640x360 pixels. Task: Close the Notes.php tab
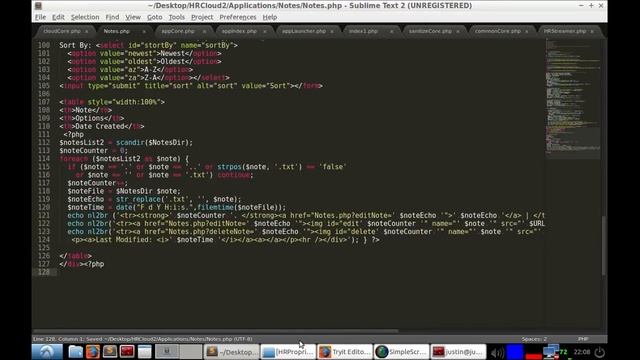point(144,31)
